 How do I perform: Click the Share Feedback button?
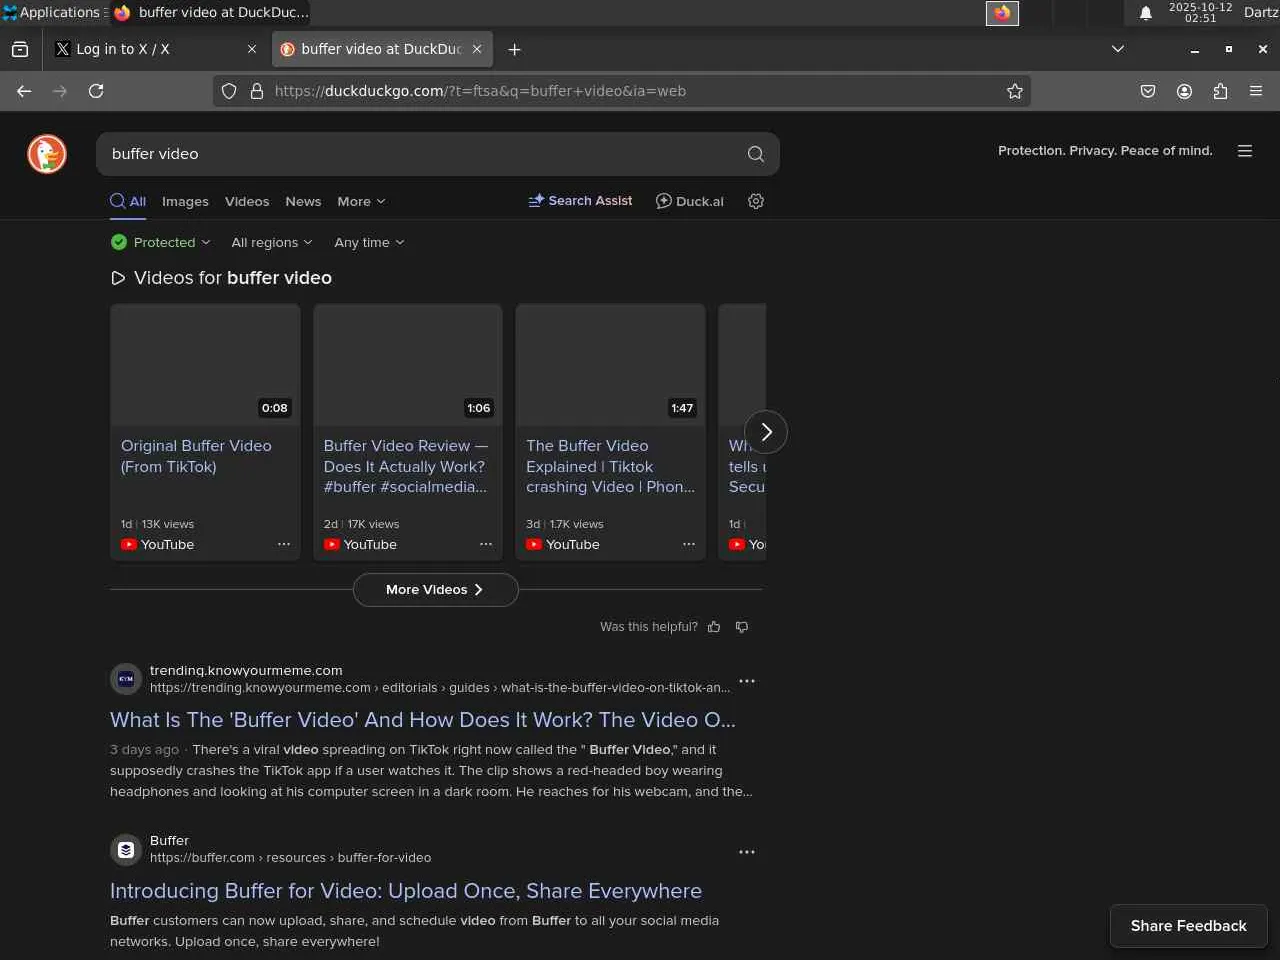[x=1189, y=926]
